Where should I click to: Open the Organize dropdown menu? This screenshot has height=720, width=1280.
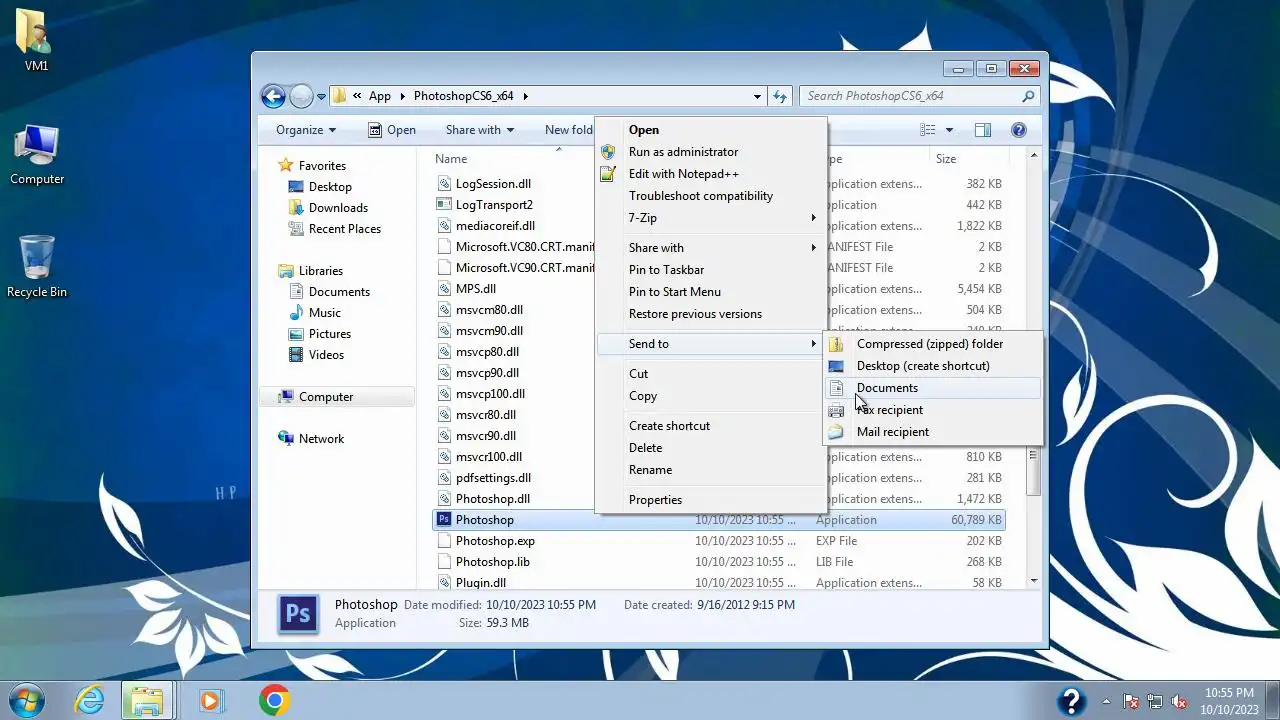(306, 130)
